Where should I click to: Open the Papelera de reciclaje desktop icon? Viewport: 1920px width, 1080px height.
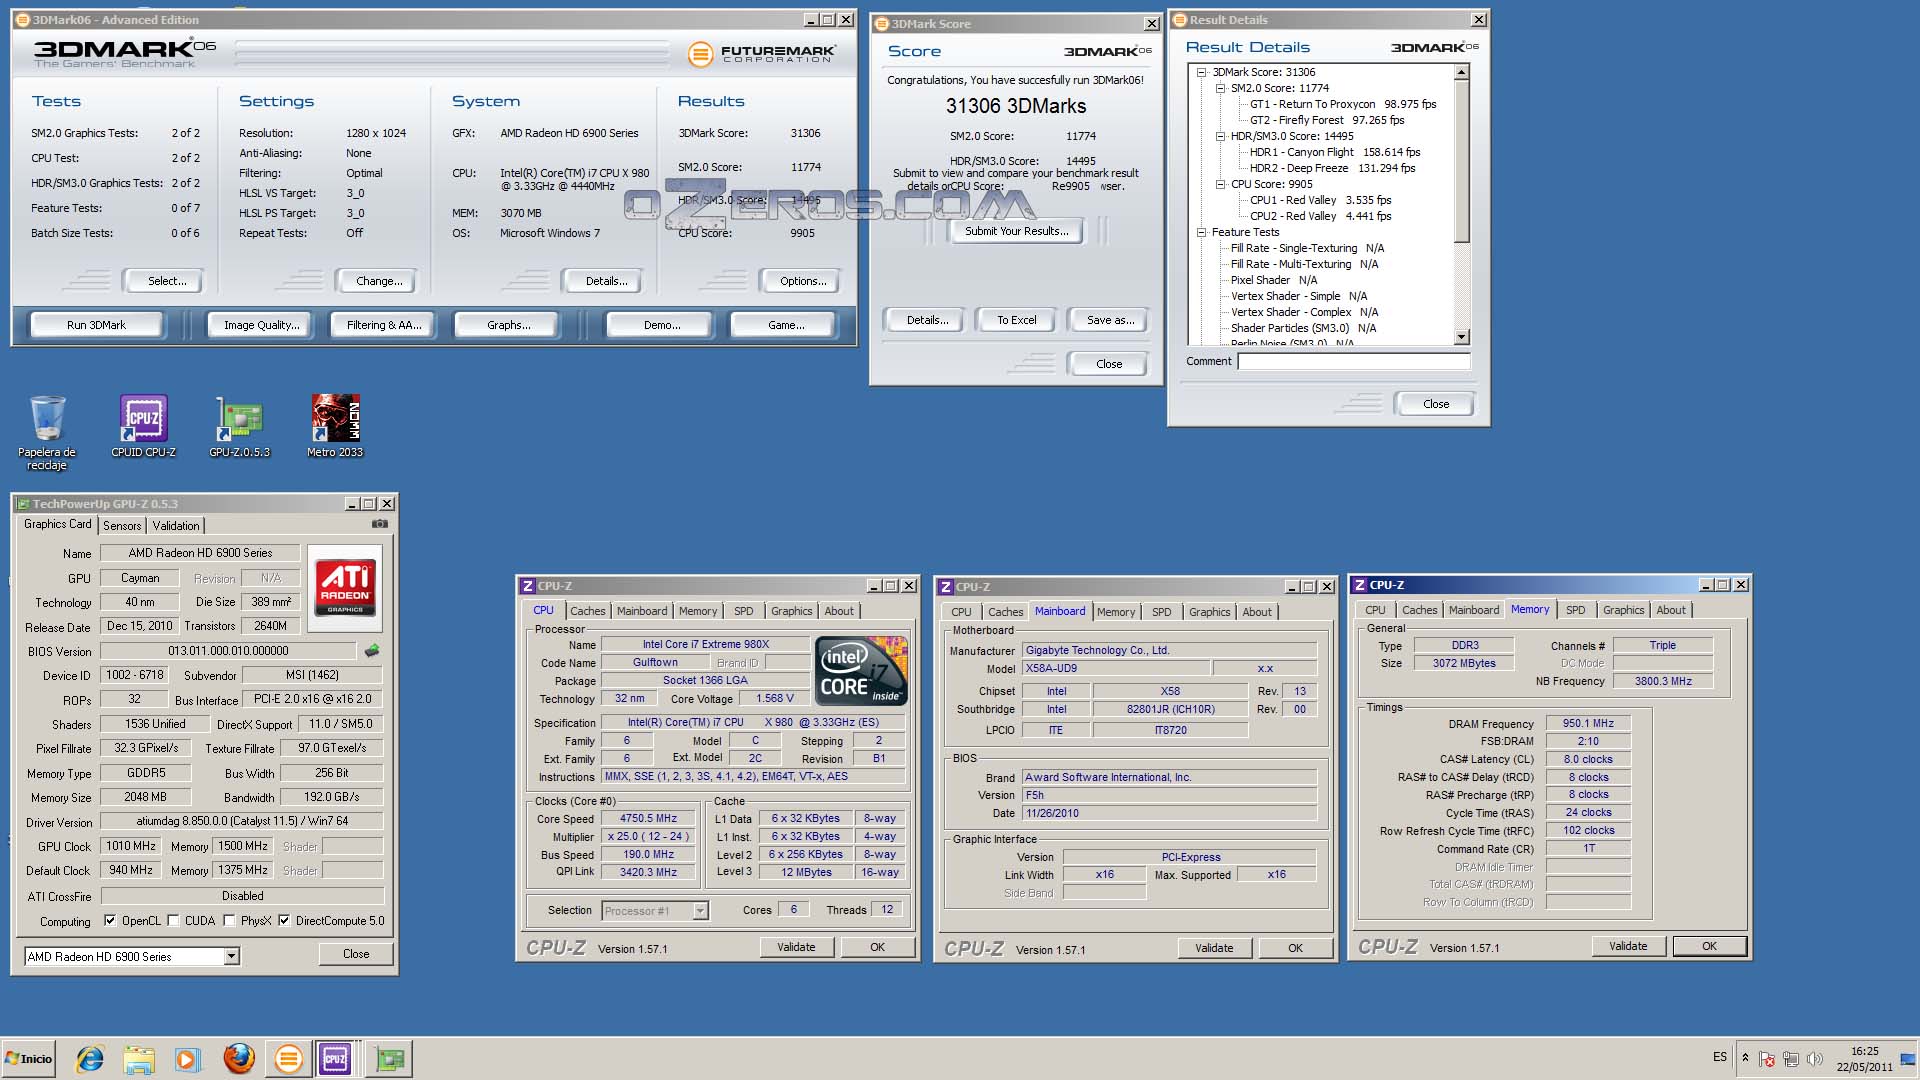pyautogui.click(x=47, y=432)
